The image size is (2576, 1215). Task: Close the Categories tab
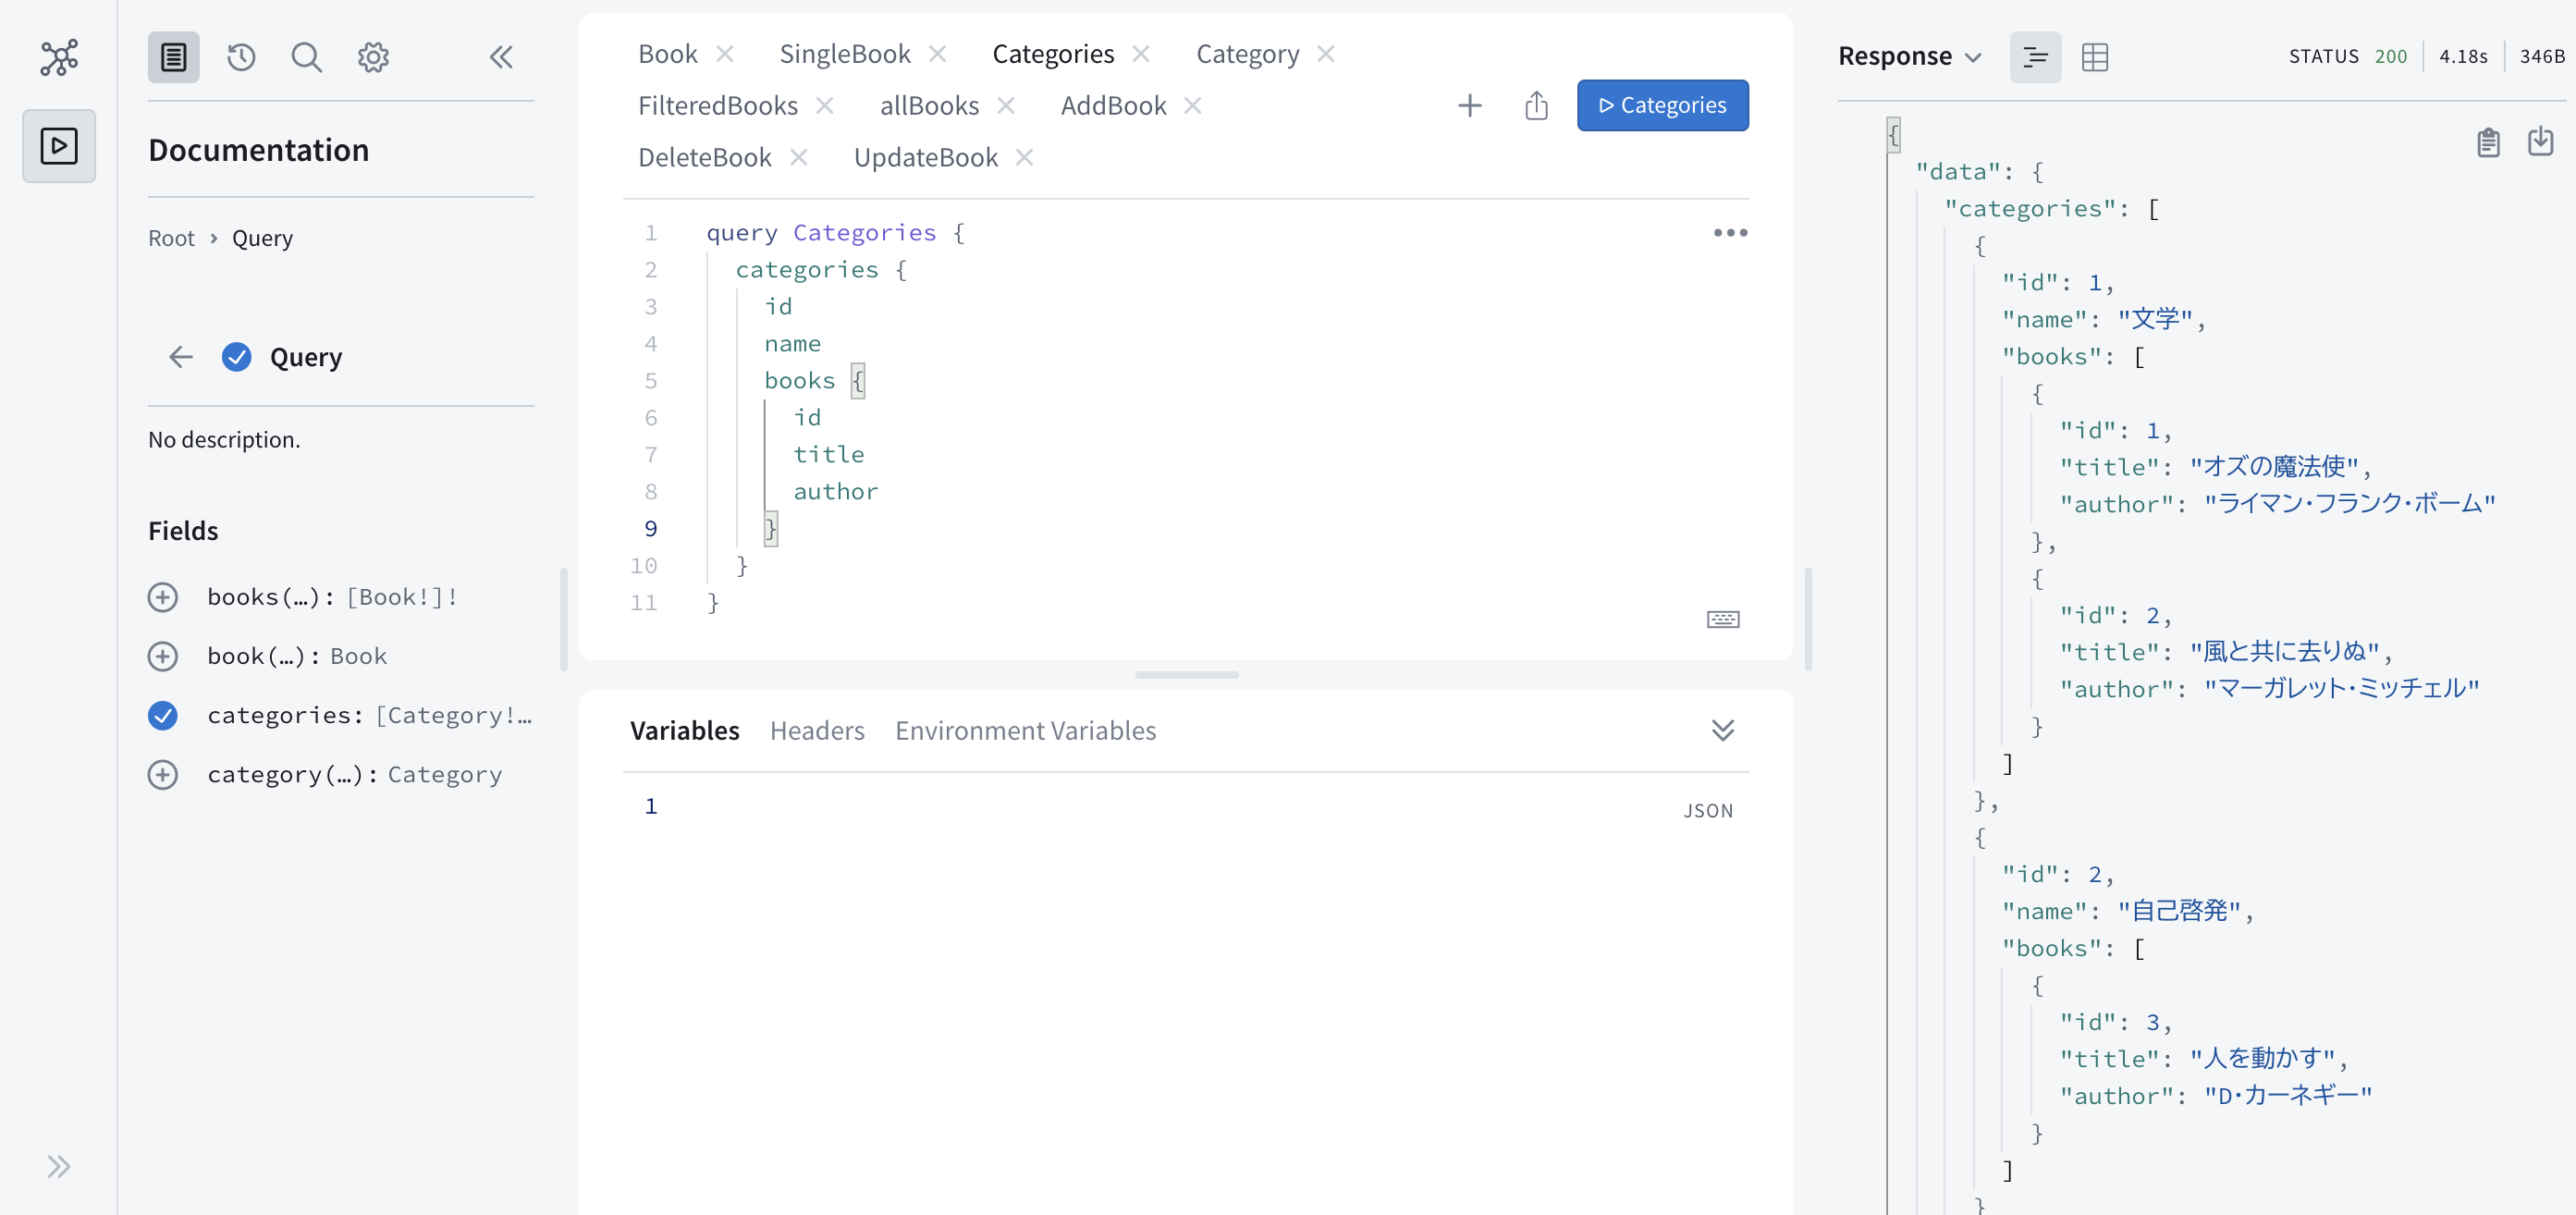click(1141, 53)
